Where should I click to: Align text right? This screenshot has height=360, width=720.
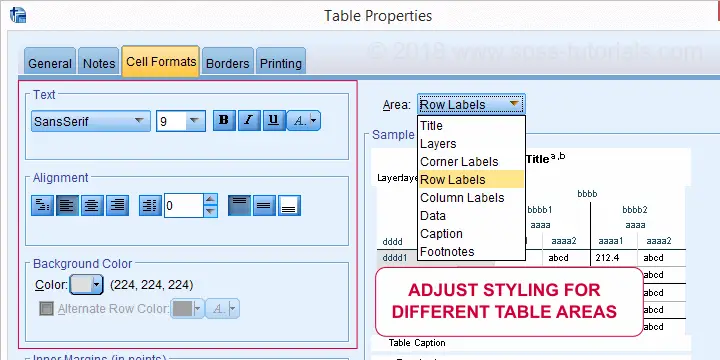[118, 205]
